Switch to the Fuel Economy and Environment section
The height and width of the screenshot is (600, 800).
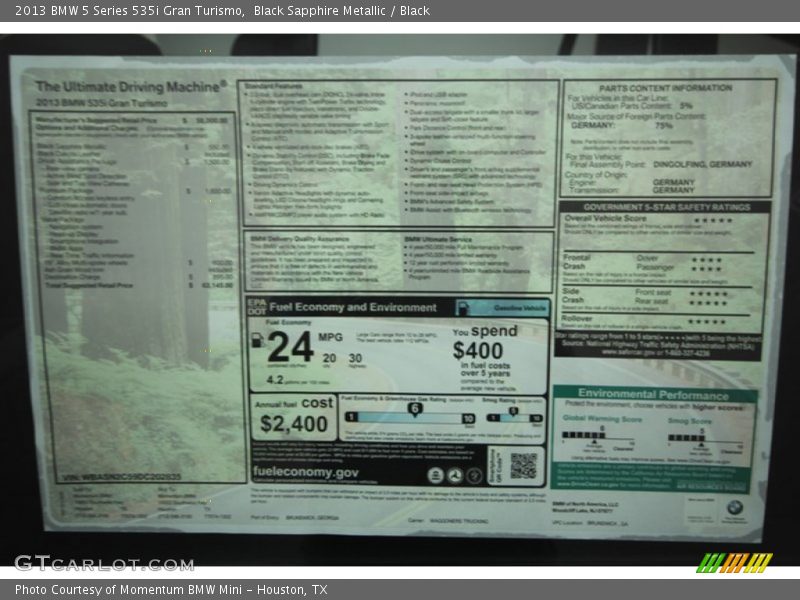click(355, 307)
